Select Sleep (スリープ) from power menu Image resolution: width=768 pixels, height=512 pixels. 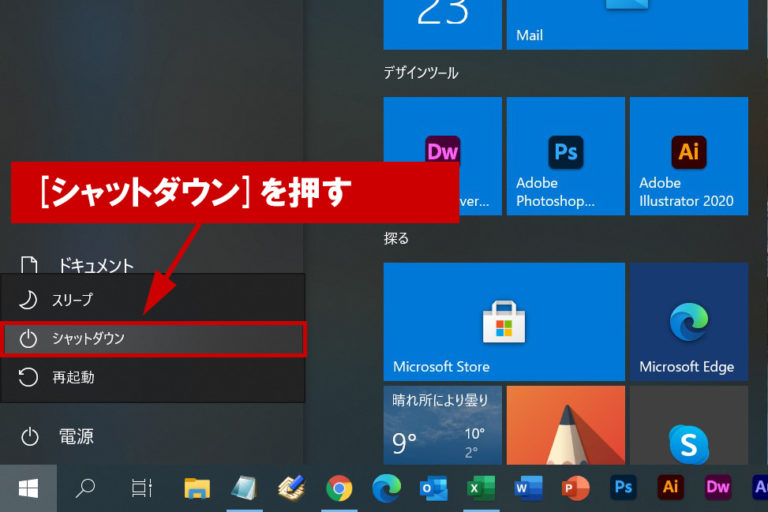pyautogui.click(x=153, y=300)
